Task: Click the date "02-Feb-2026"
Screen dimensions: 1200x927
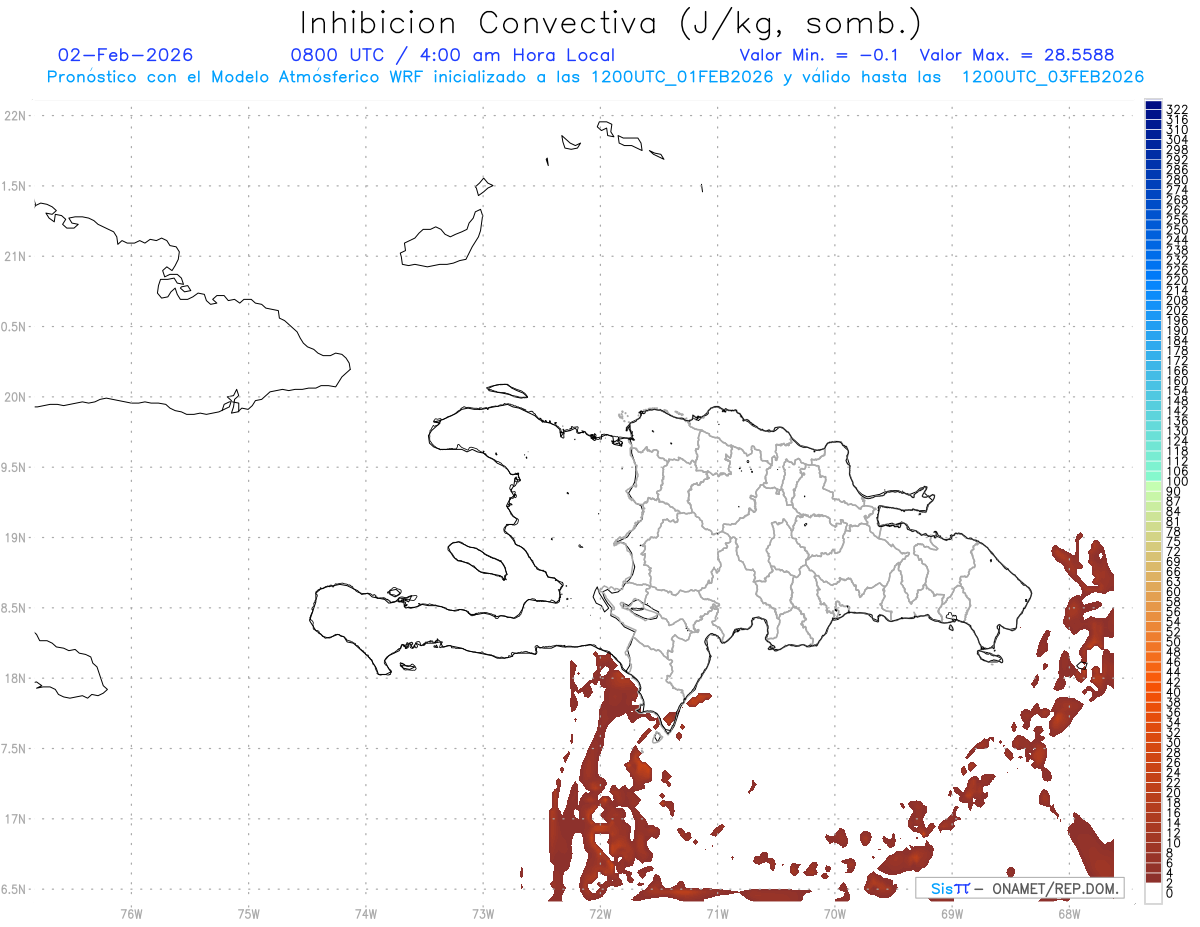Action: coord(126,55)
